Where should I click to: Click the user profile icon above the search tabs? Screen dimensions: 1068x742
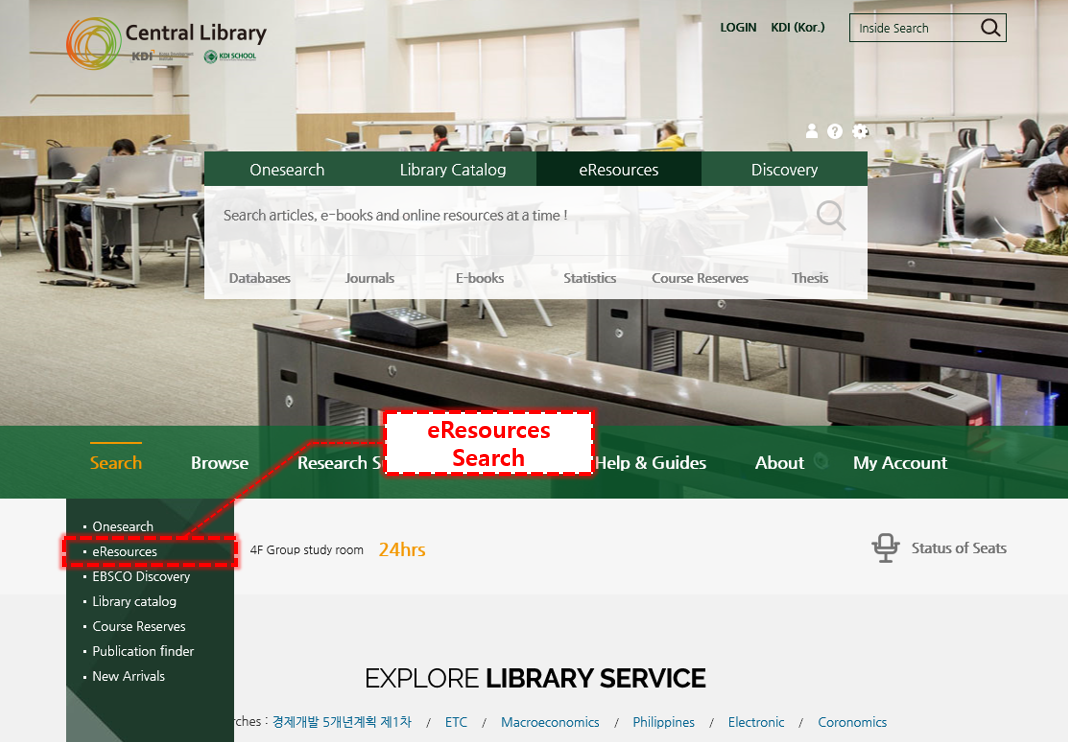tap(812, 131)
